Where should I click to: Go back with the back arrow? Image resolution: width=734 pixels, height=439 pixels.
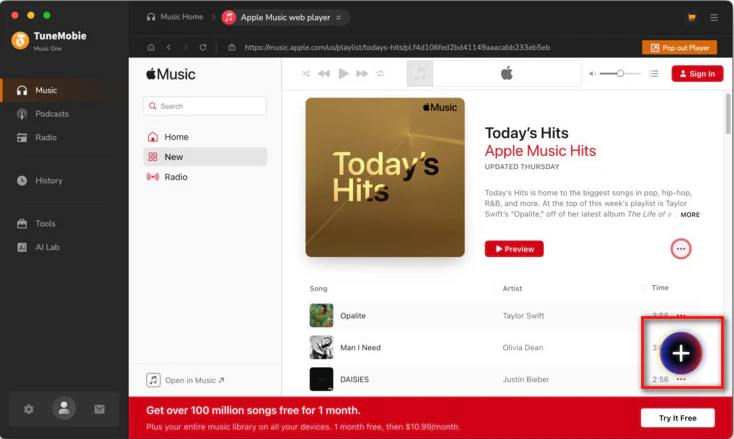169,47
